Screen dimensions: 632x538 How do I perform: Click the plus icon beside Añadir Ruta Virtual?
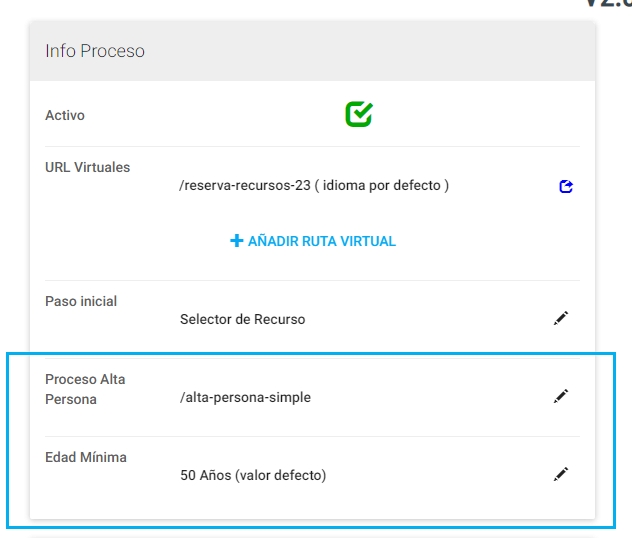pos(237,241)
